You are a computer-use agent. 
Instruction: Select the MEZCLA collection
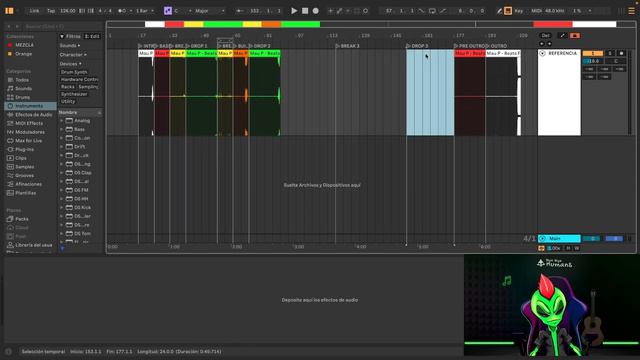click(24, 45)
